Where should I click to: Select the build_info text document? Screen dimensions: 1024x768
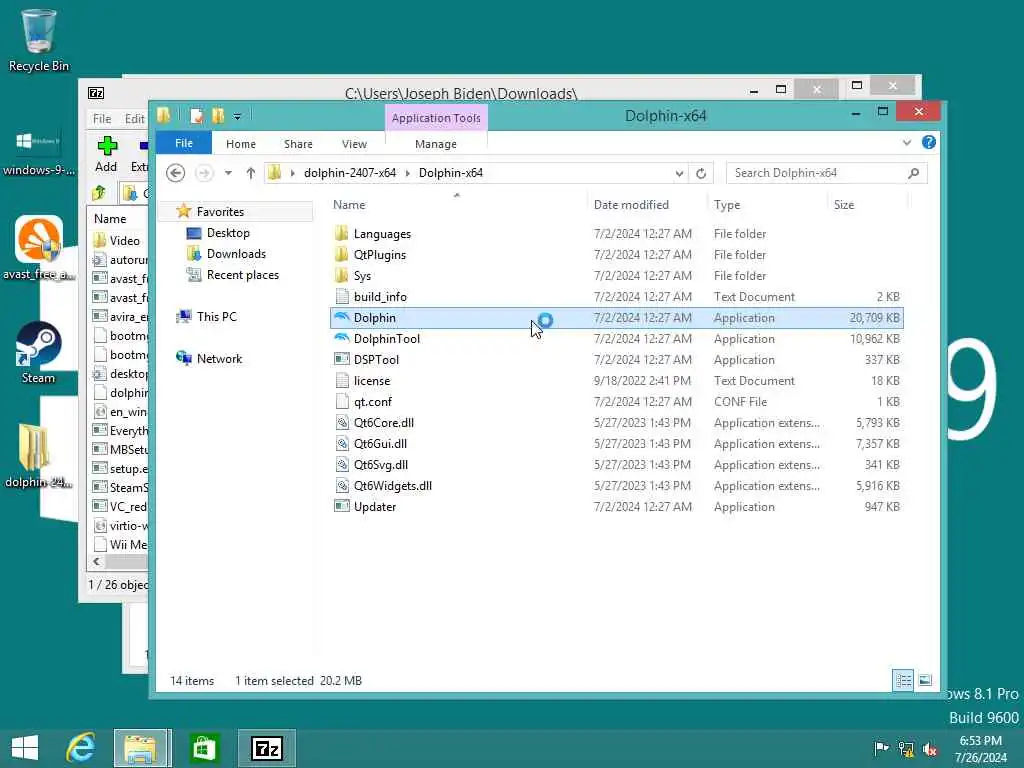click(616, 296)
